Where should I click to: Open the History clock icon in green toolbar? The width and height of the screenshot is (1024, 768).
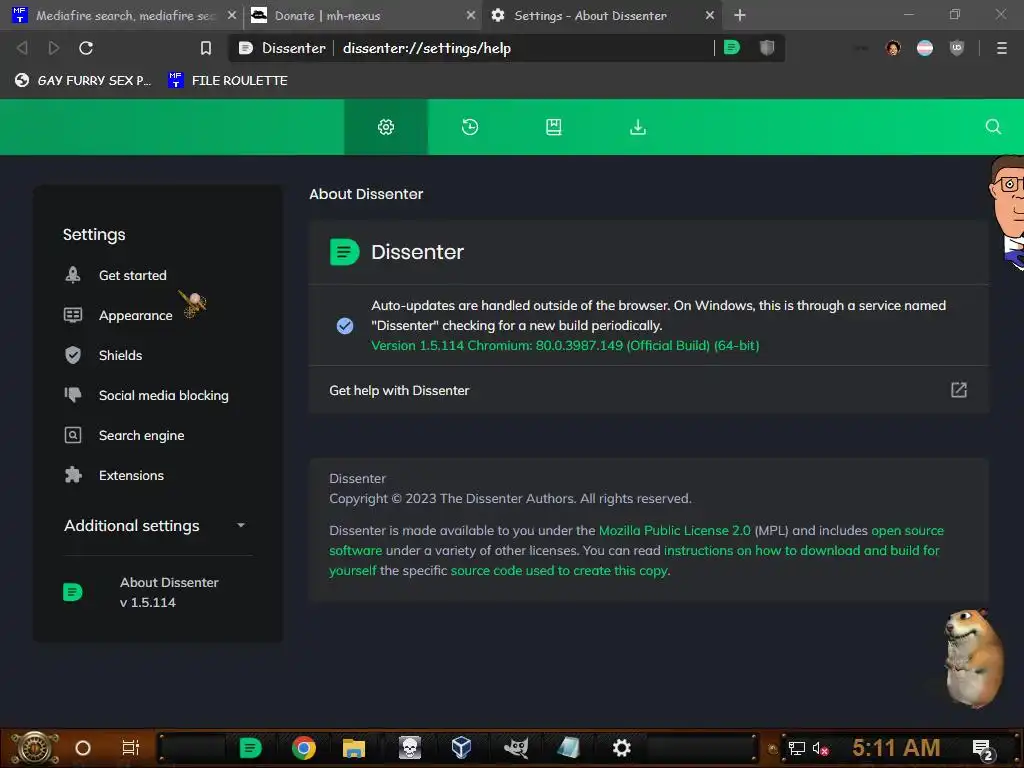[470, 127]
